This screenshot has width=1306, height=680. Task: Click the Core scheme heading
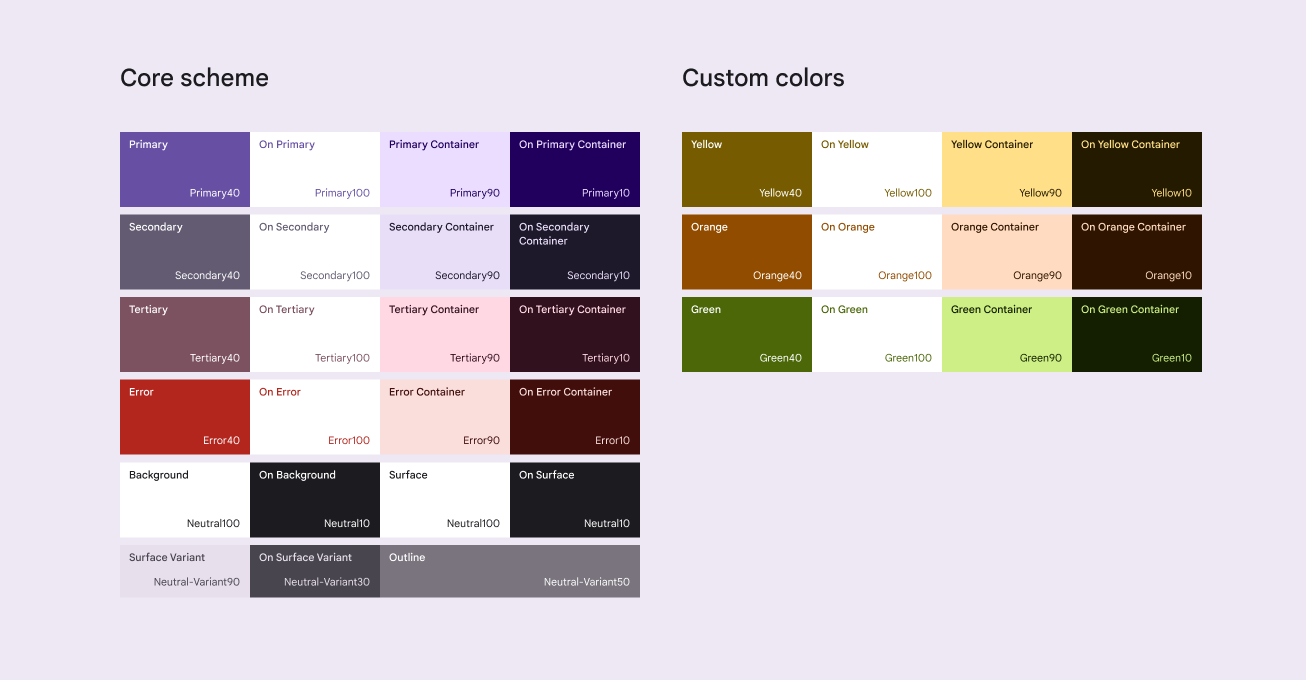tap(194, 78)
